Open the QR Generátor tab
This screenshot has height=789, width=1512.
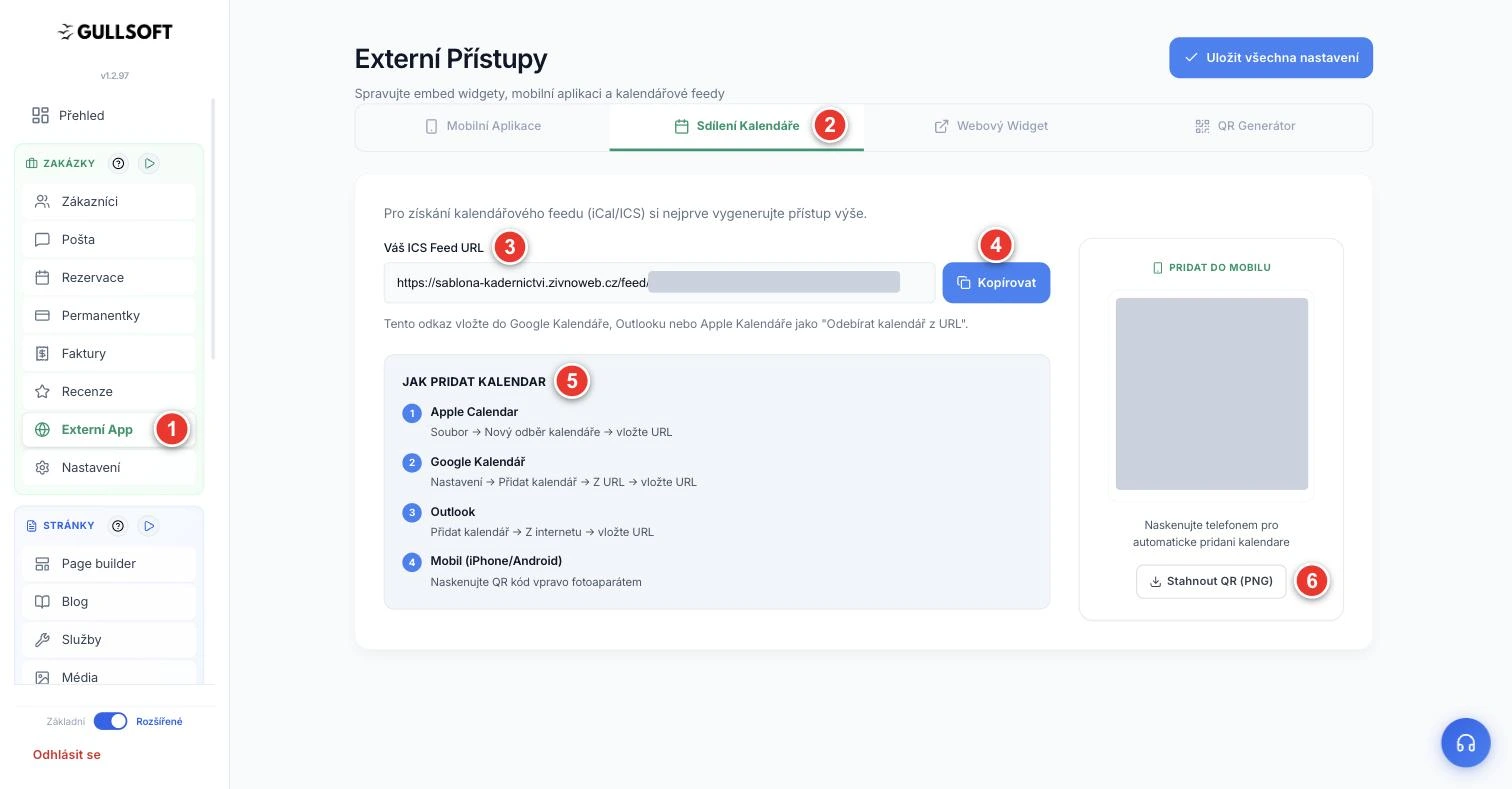(1245, 126)
